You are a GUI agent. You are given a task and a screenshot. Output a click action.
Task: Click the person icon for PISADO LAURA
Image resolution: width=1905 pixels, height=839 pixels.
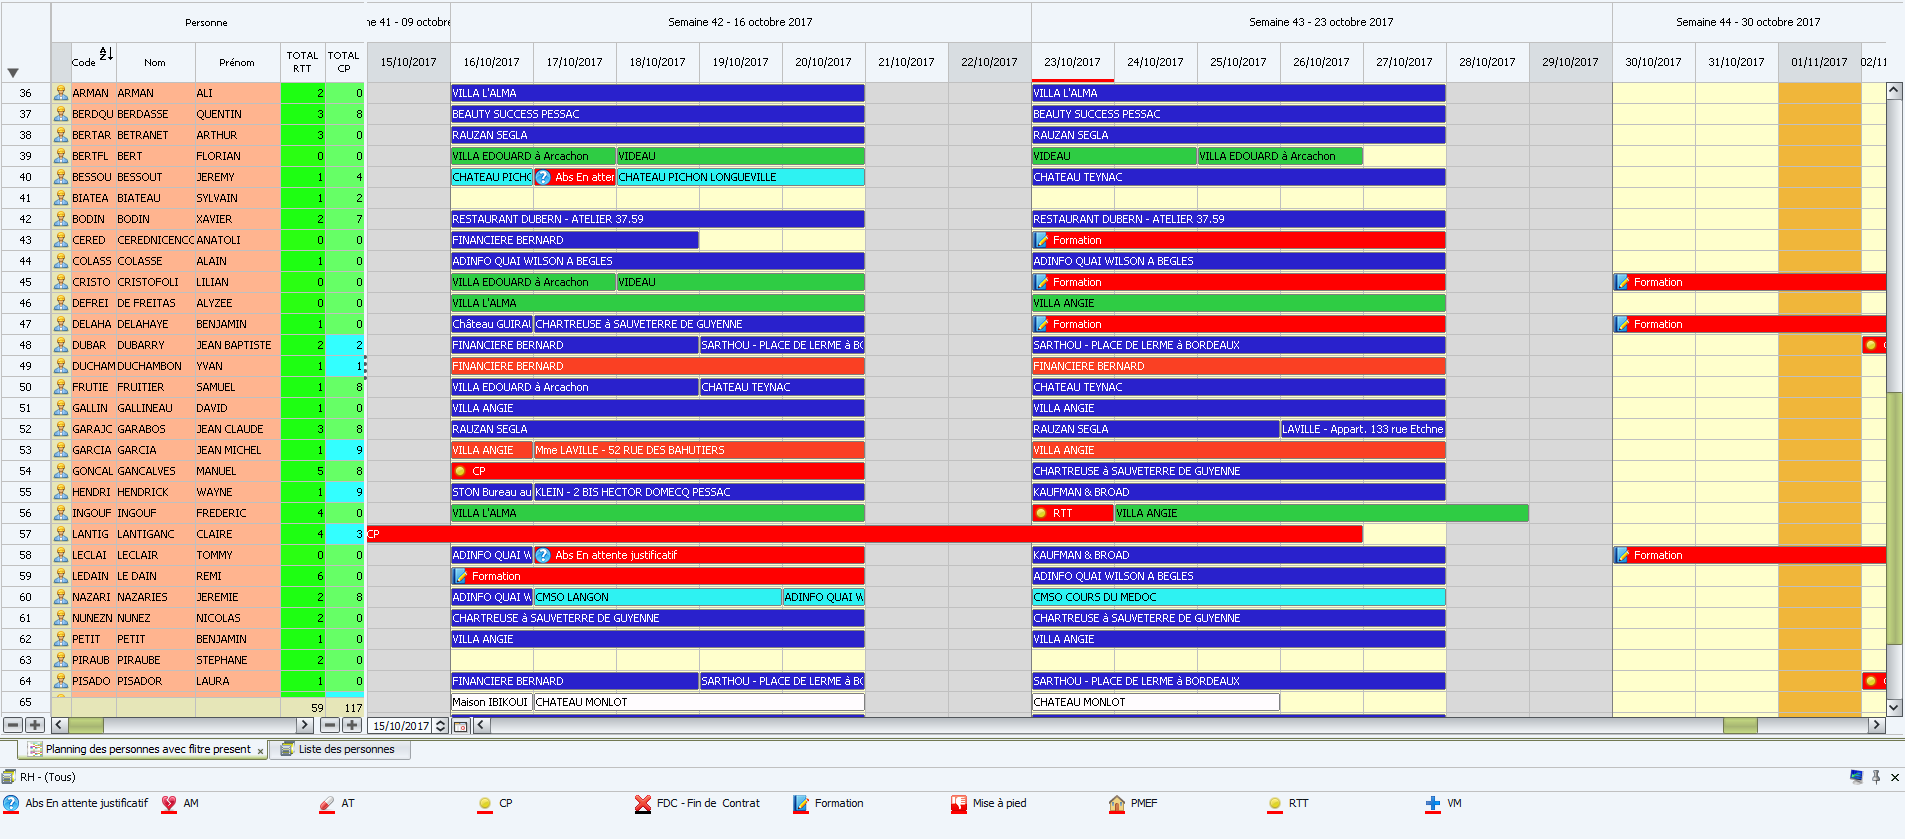pos(61,681)
